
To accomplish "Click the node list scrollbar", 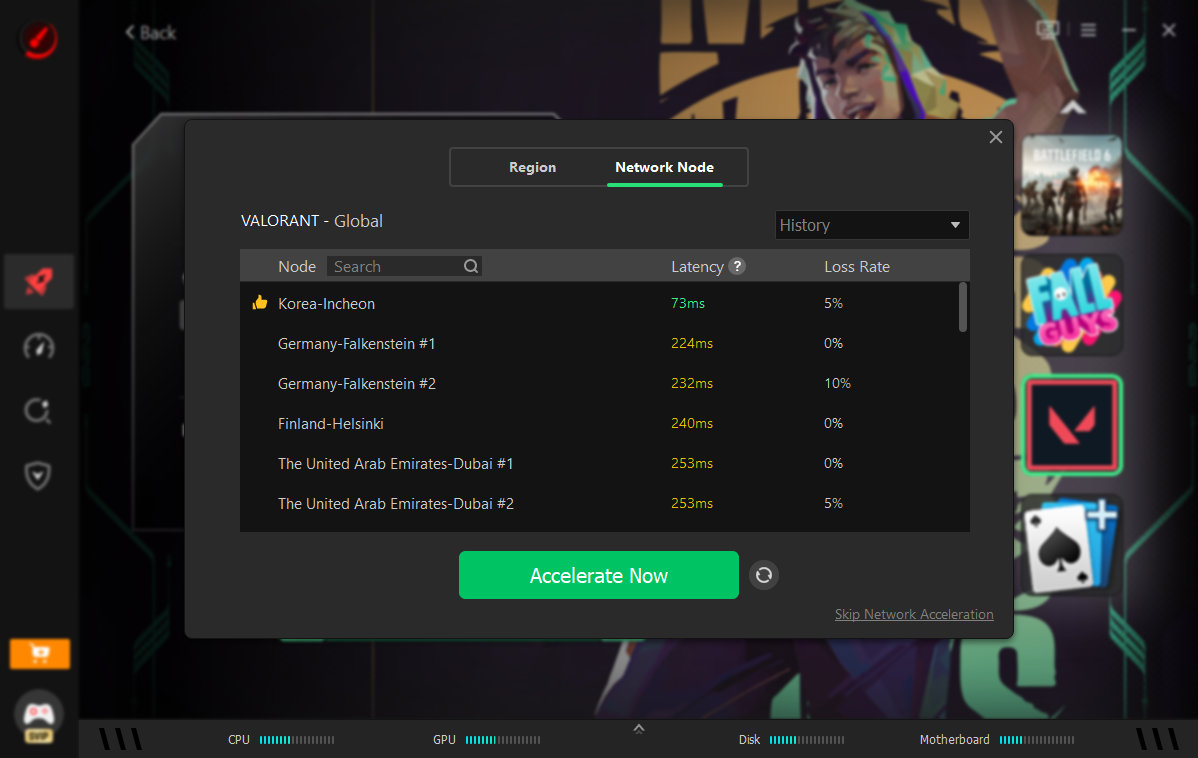I will [963, 307].
